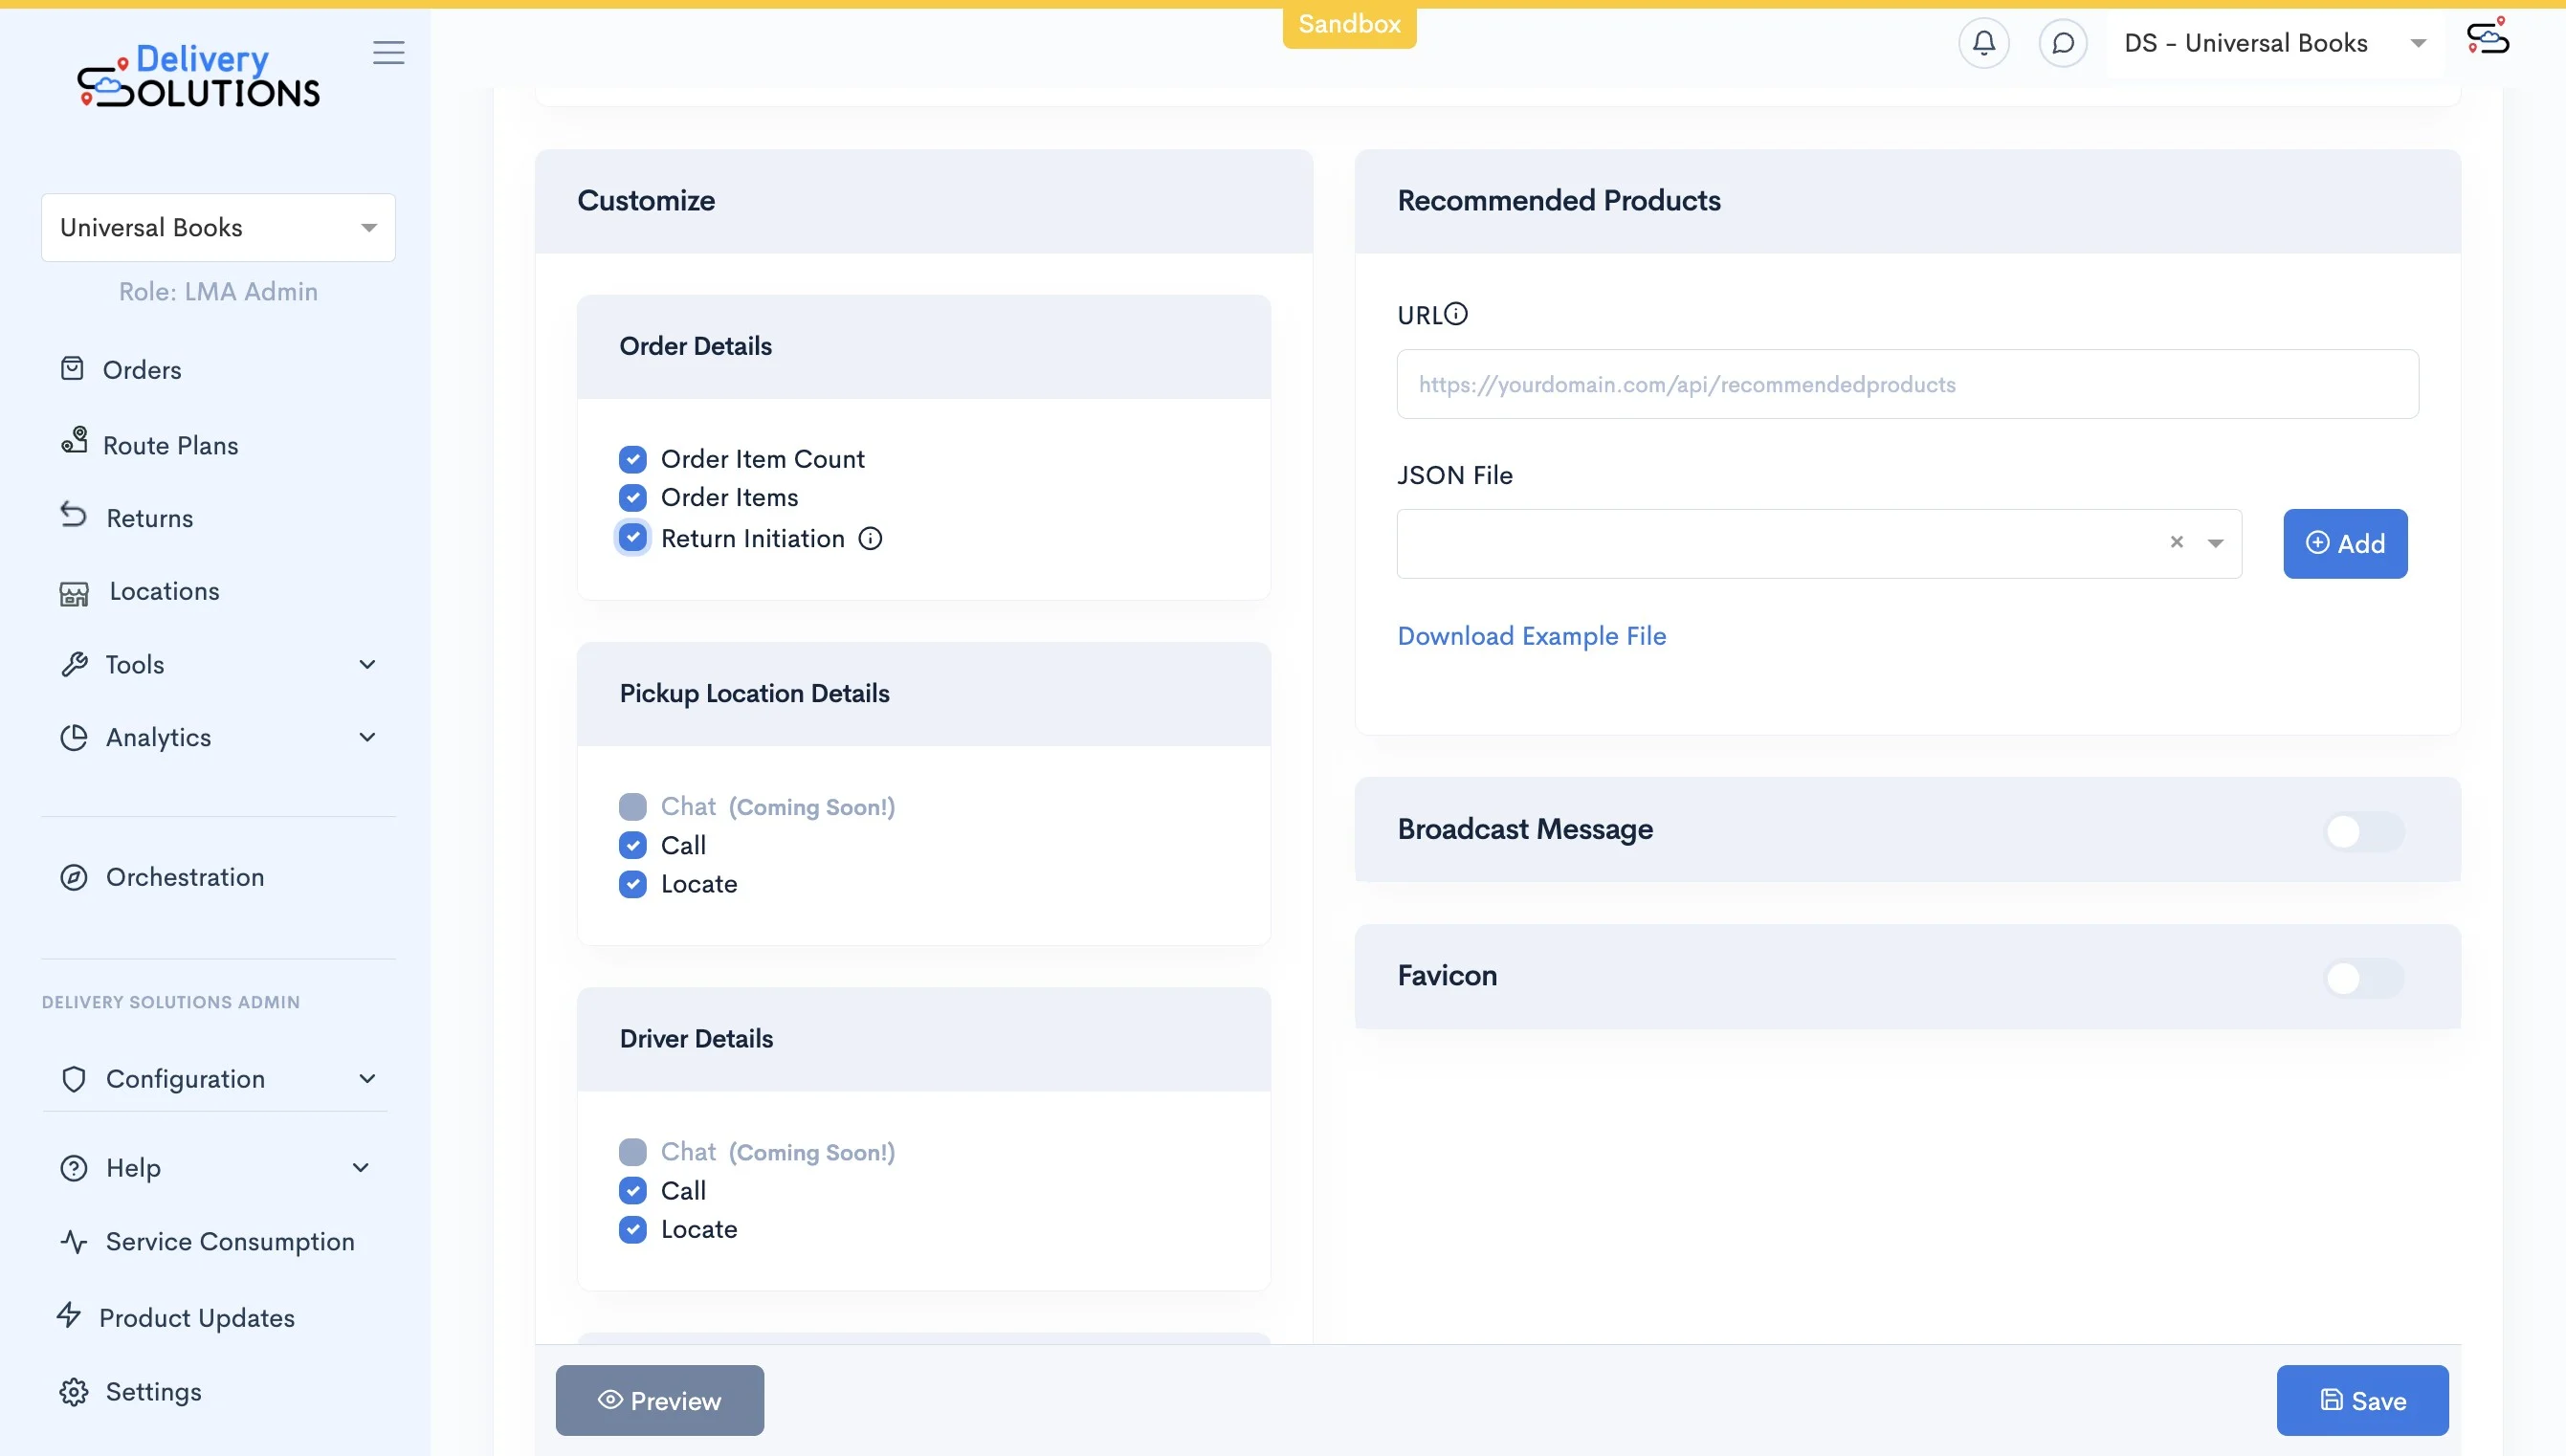Click the Tools wrench icon
The image size is (2566, 1456).
click(74, 665)
